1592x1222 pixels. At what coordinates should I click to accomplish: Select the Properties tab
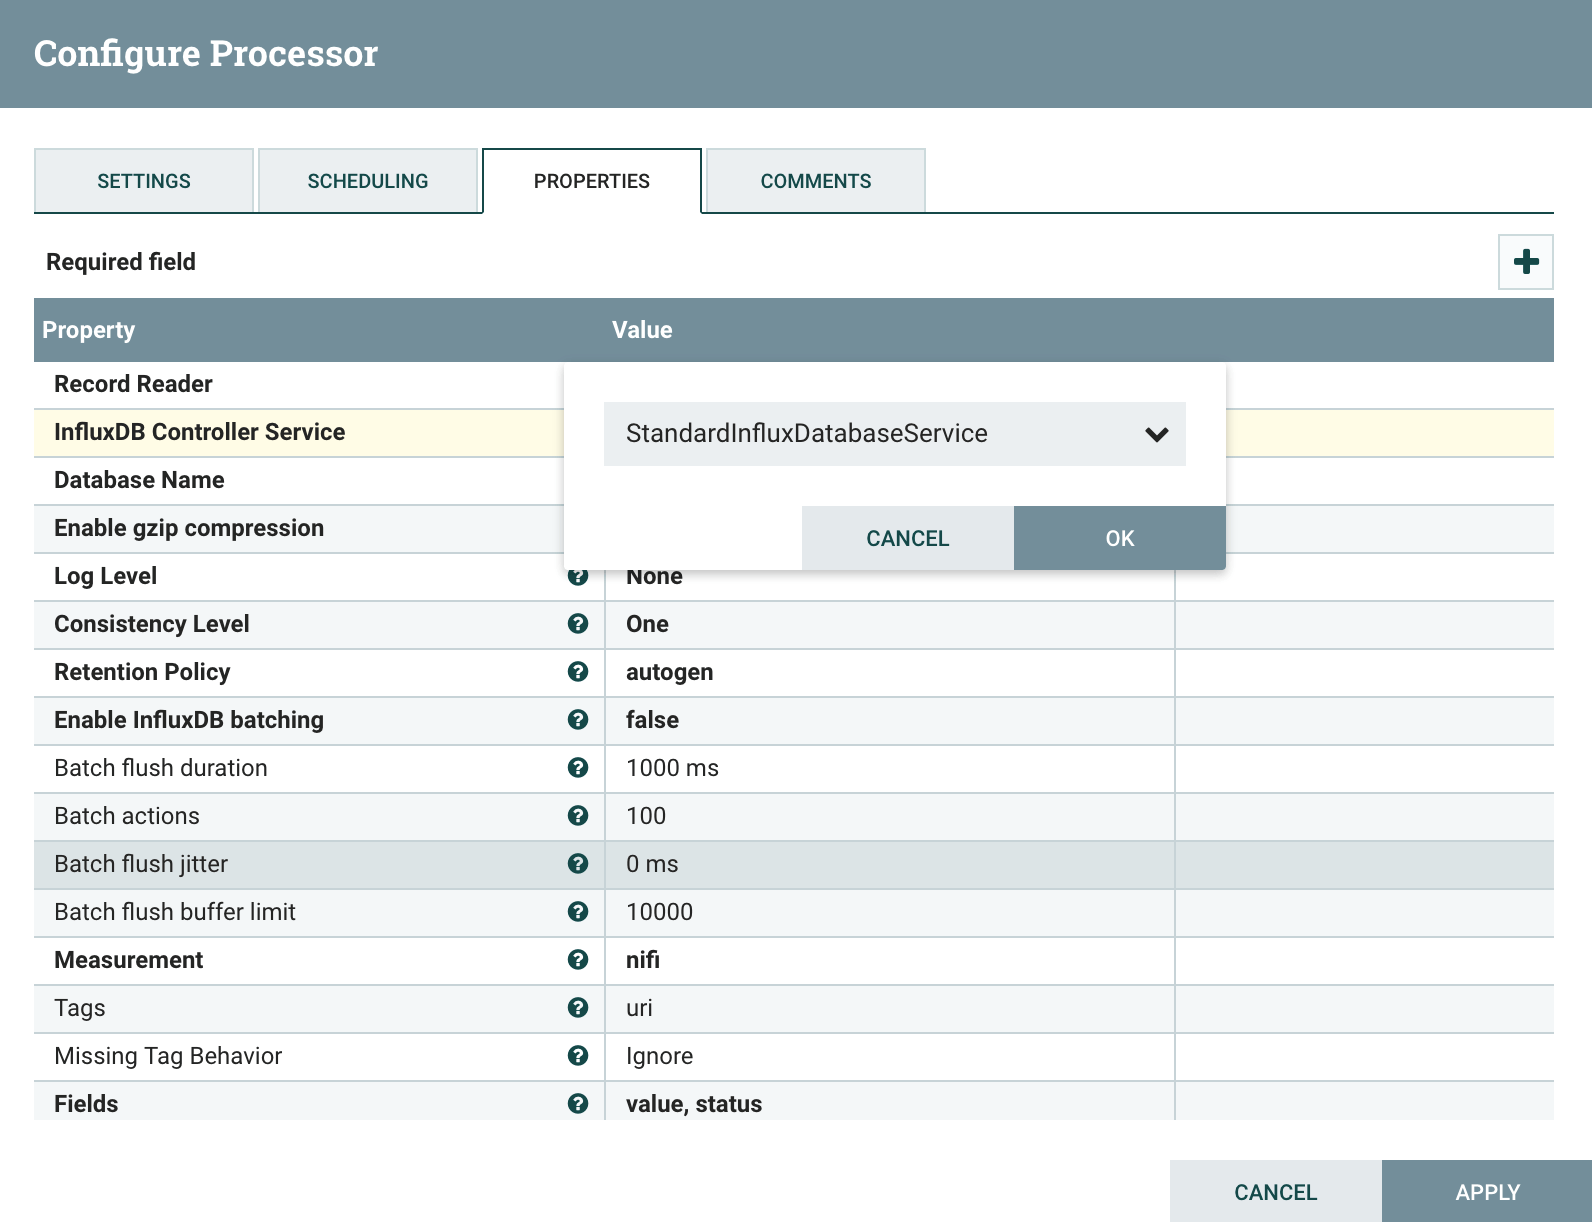592,181
